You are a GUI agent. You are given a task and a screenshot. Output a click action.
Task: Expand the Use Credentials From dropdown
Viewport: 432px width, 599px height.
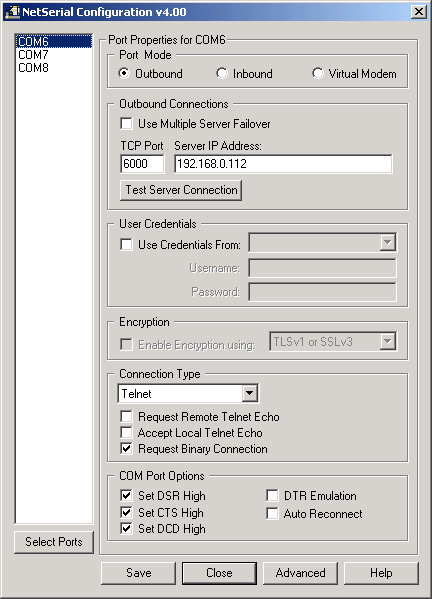tap(387, 242)
